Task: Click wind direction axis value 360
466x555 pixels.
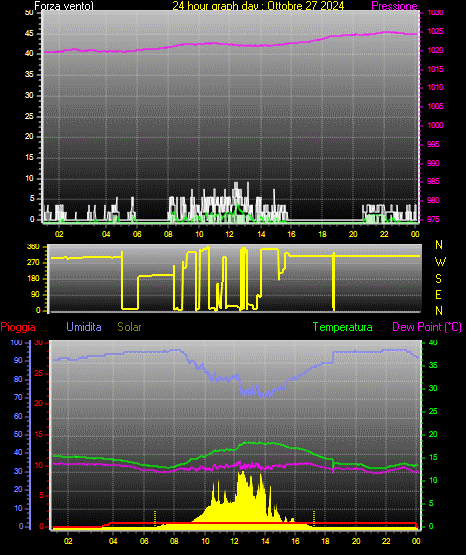Action: click(33, 247)
